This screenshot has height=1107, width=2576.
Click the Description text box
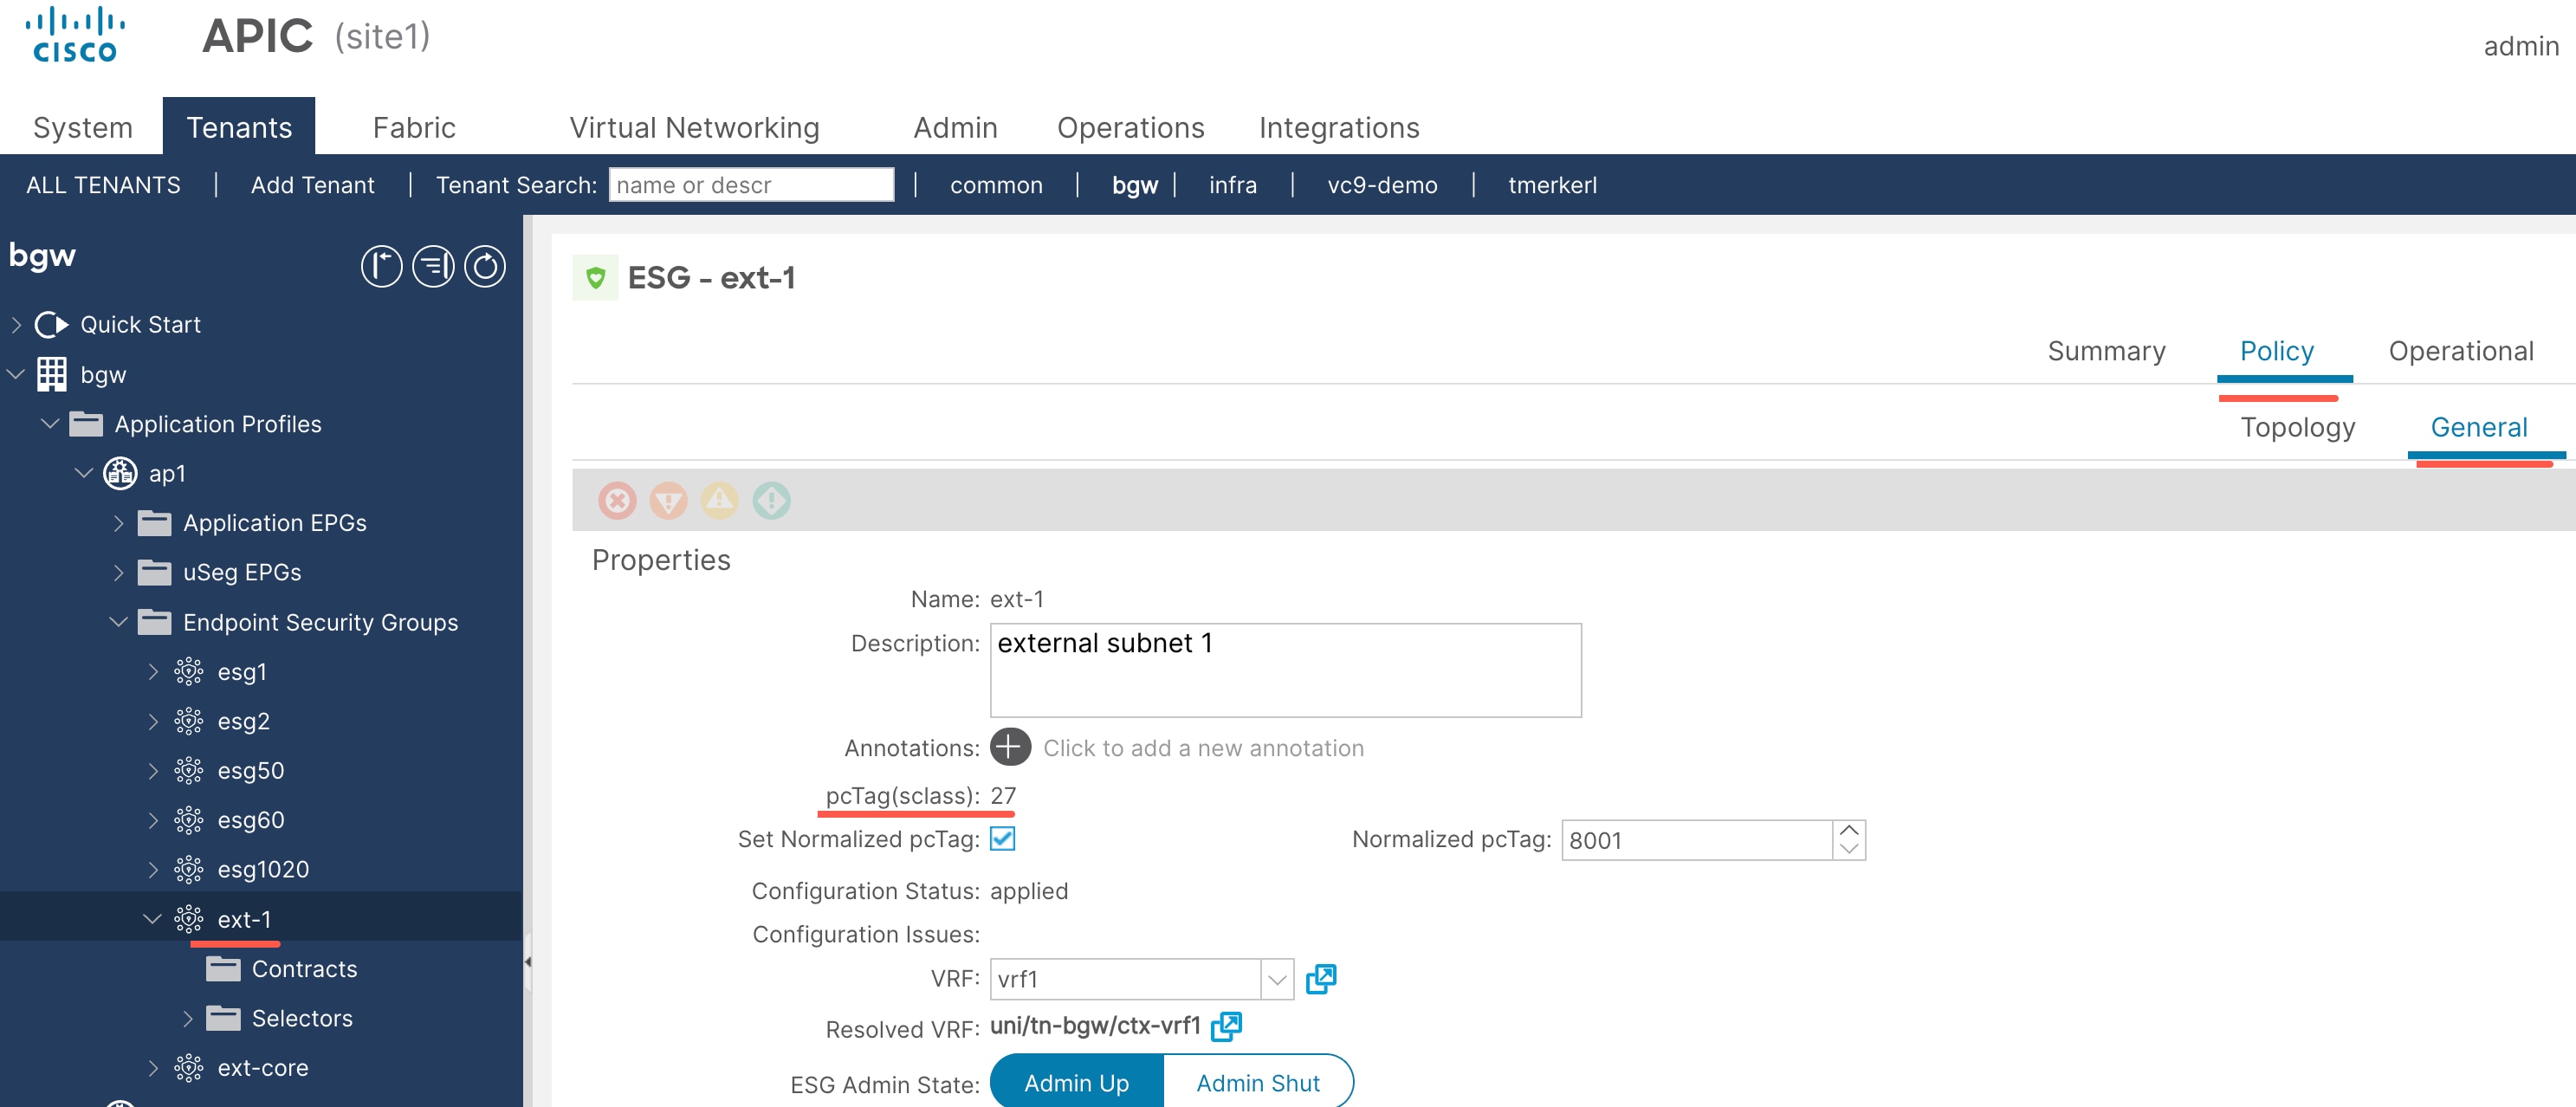click(1285, 670)
